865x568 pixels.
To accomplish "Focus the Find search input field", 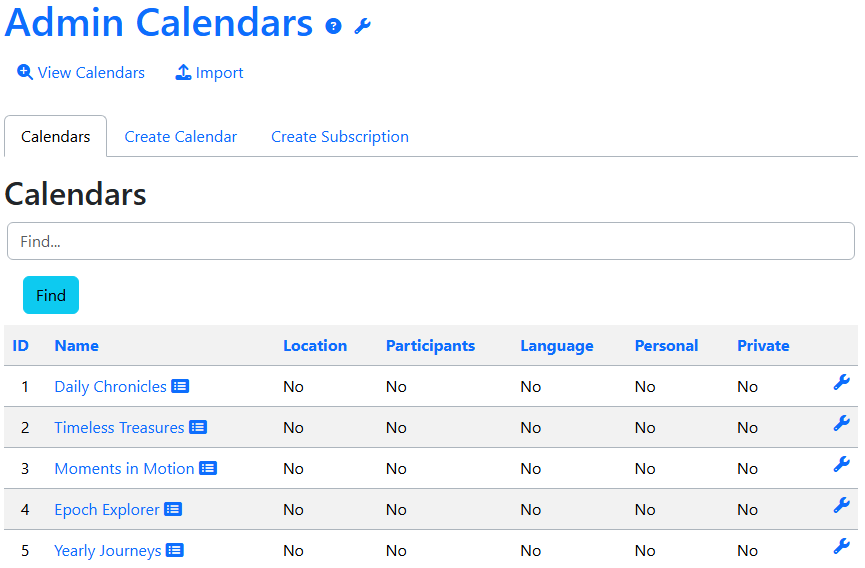I will pyautogui.click(x=431, y=242).
